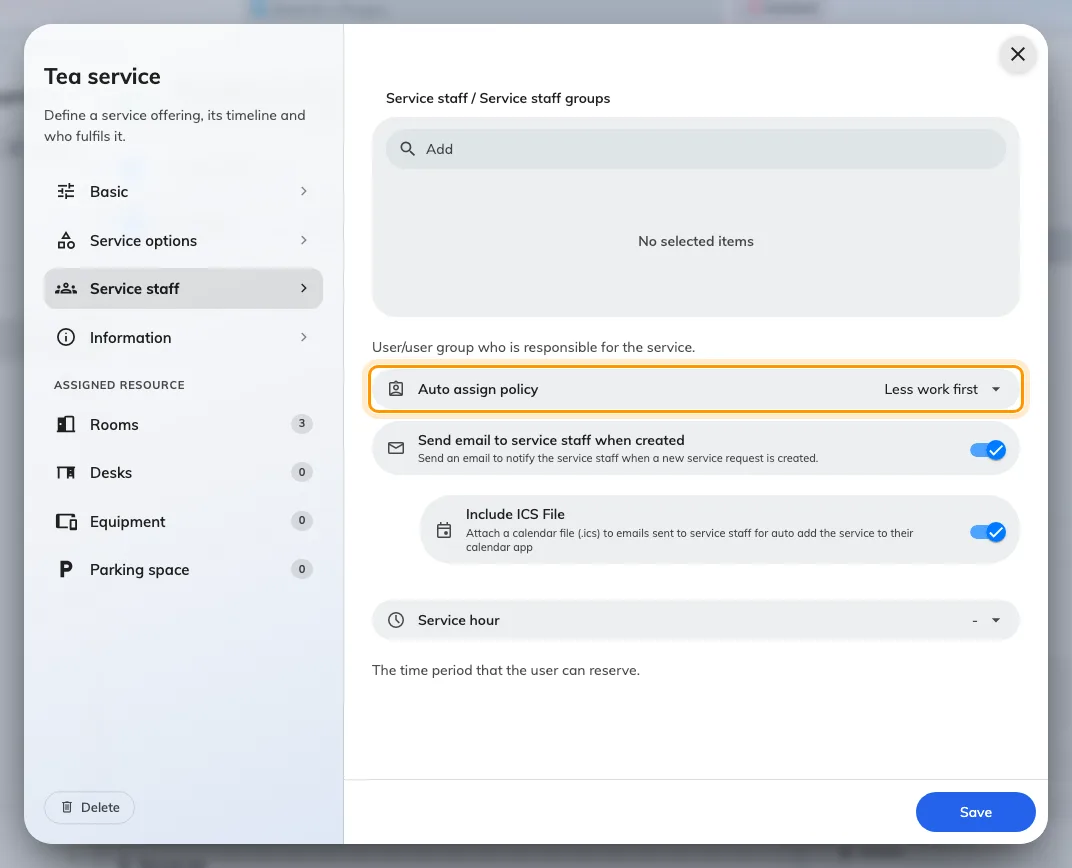
Task: Disable Send email to service staff toggle
Action: coord(988,450)
